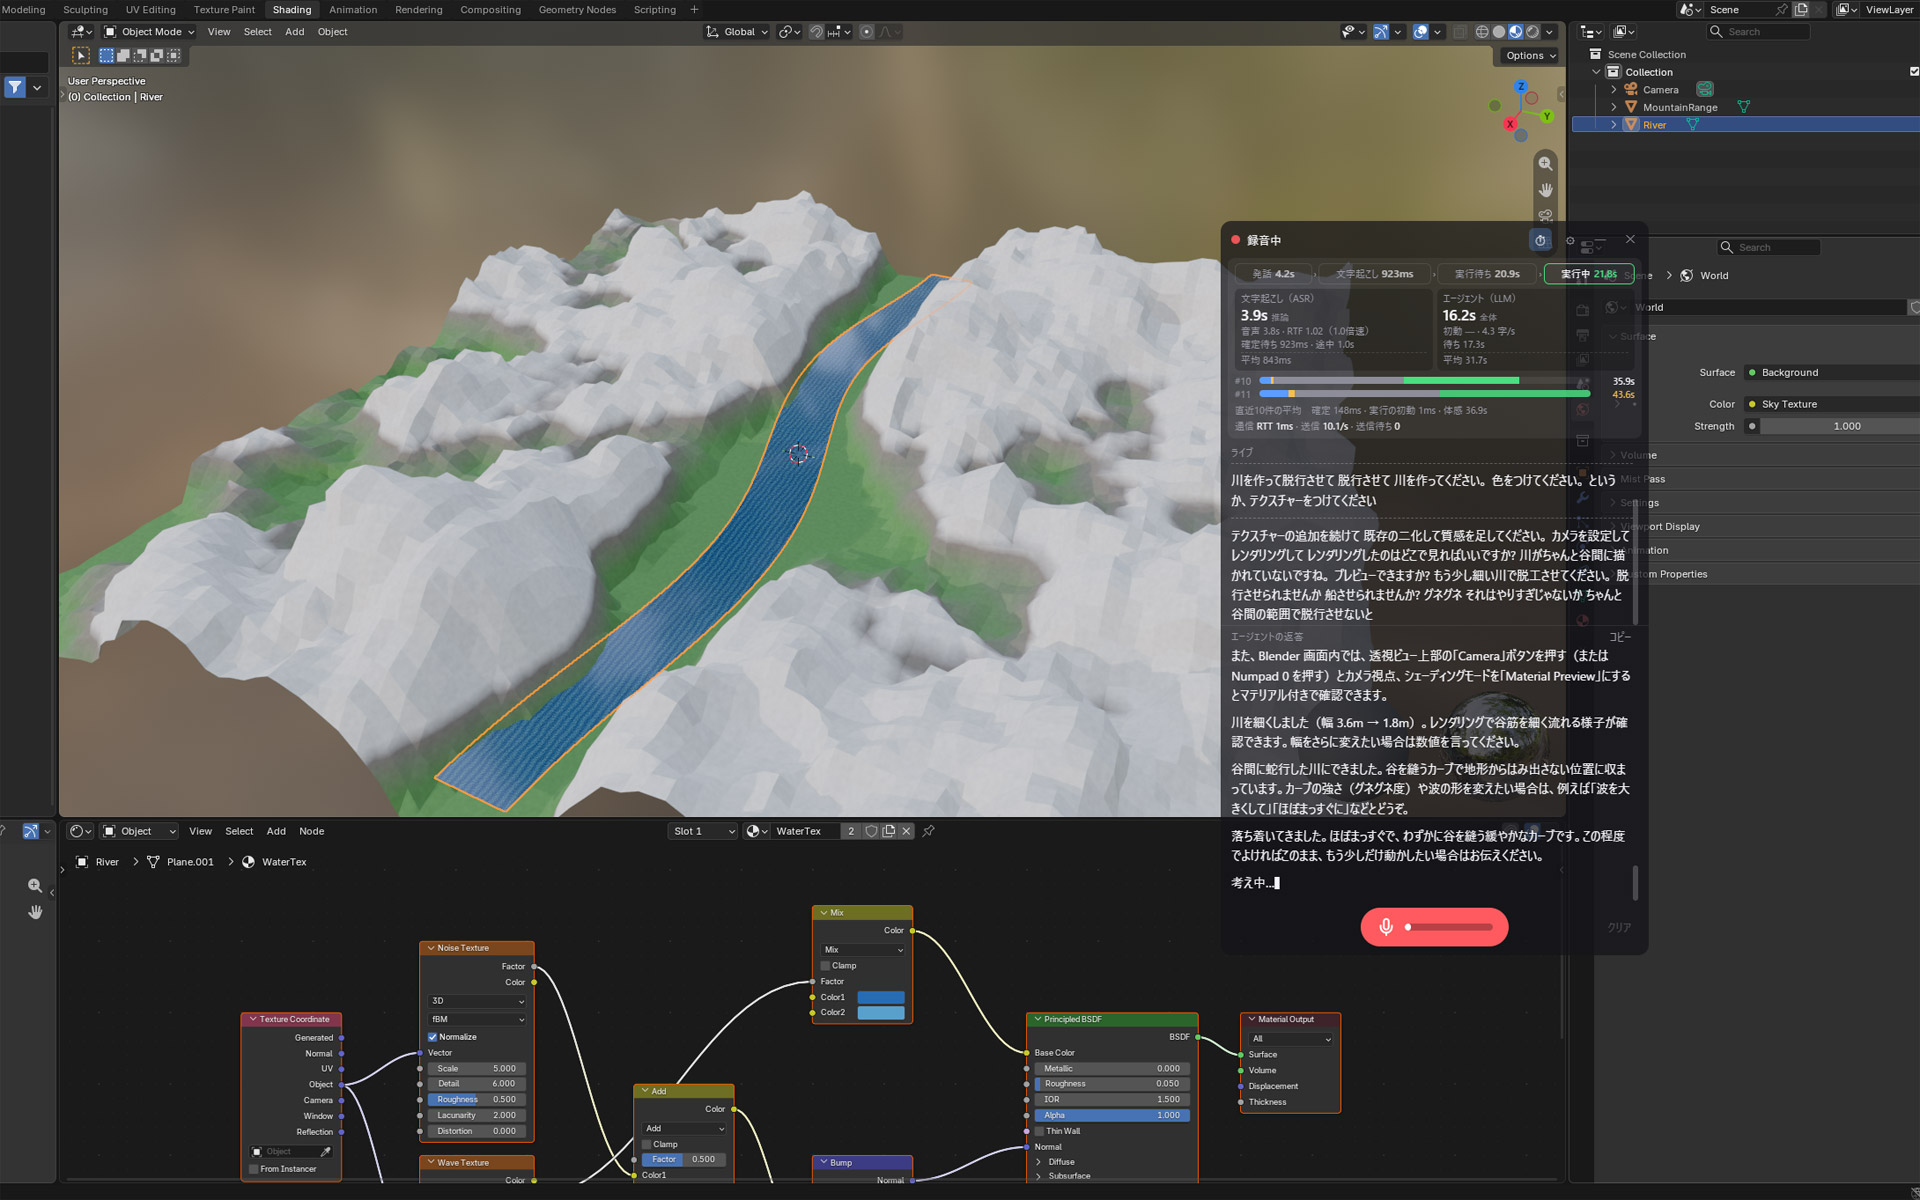
Task: Click the world Strength value field
Action: point(1840,426)
